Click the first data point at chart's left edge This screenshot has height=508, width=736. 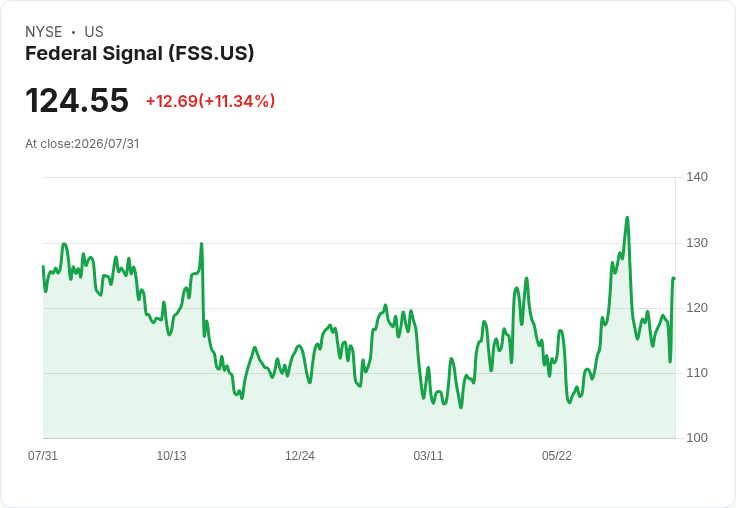[x=44, y=267]
